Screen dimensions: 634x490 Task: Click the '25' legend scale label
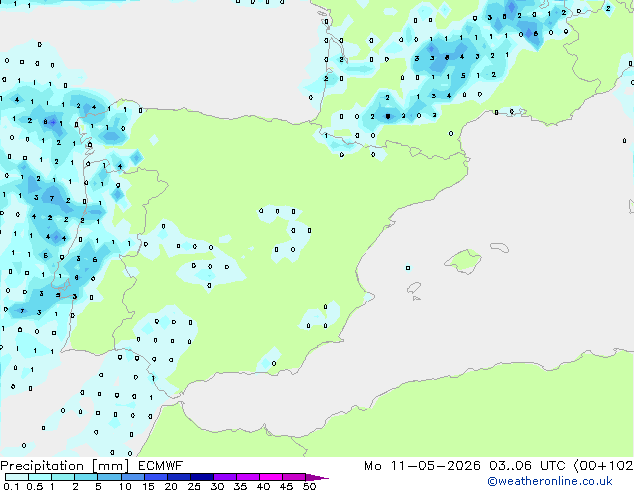click(x=194, y=486)
